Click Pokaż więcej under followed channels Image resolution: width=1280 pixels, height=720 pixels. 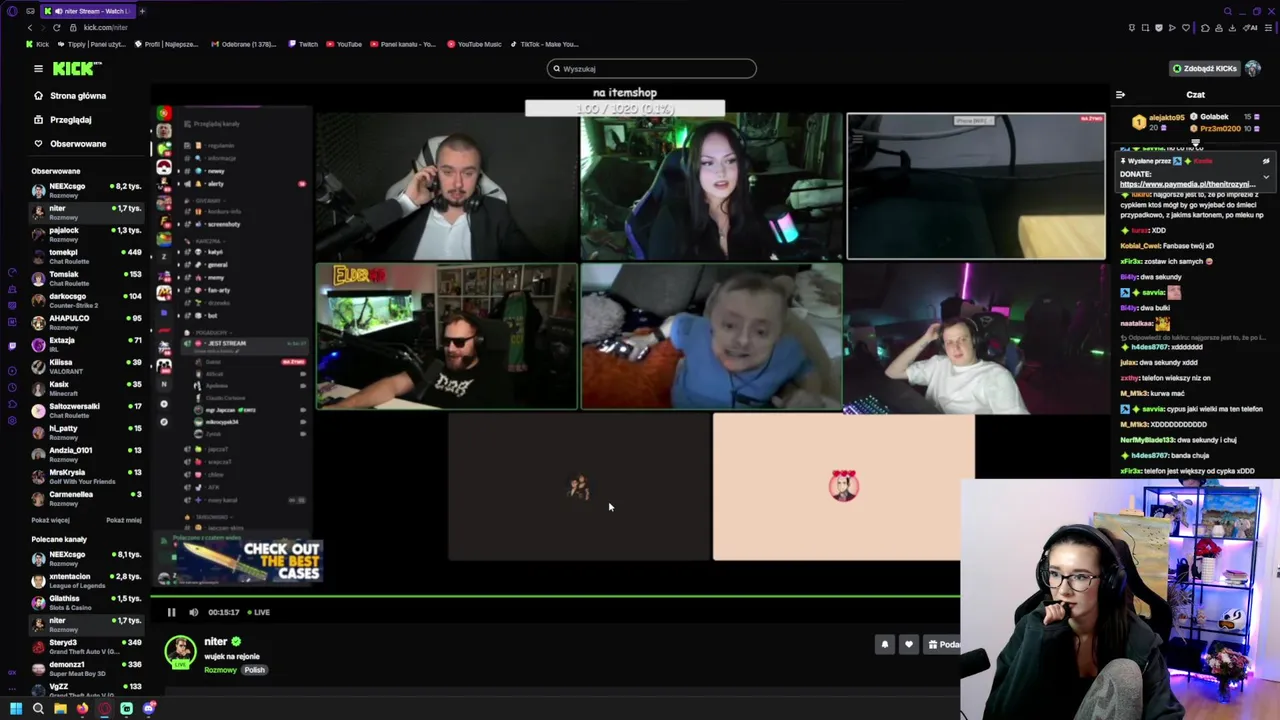click(x=50, y=520)
